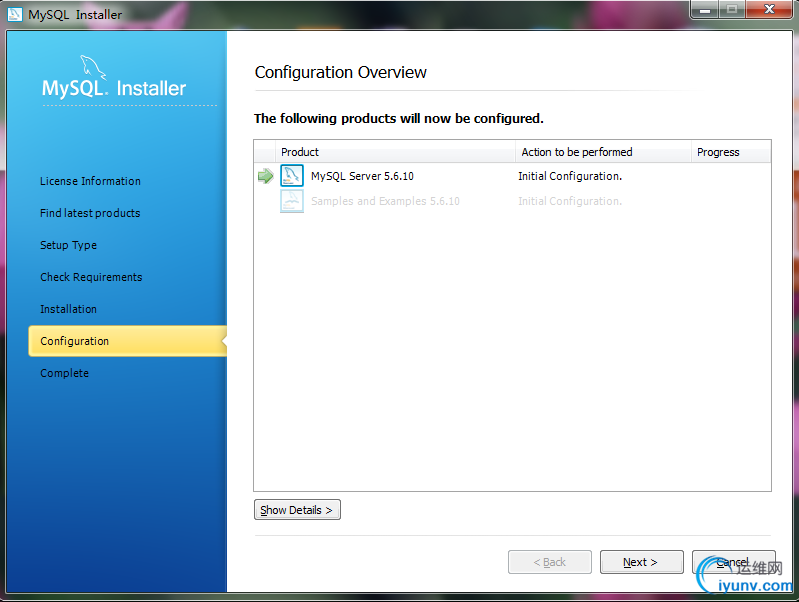Click the Configuration Overview heading
The image size is (799, 602).
click(340, 72)
